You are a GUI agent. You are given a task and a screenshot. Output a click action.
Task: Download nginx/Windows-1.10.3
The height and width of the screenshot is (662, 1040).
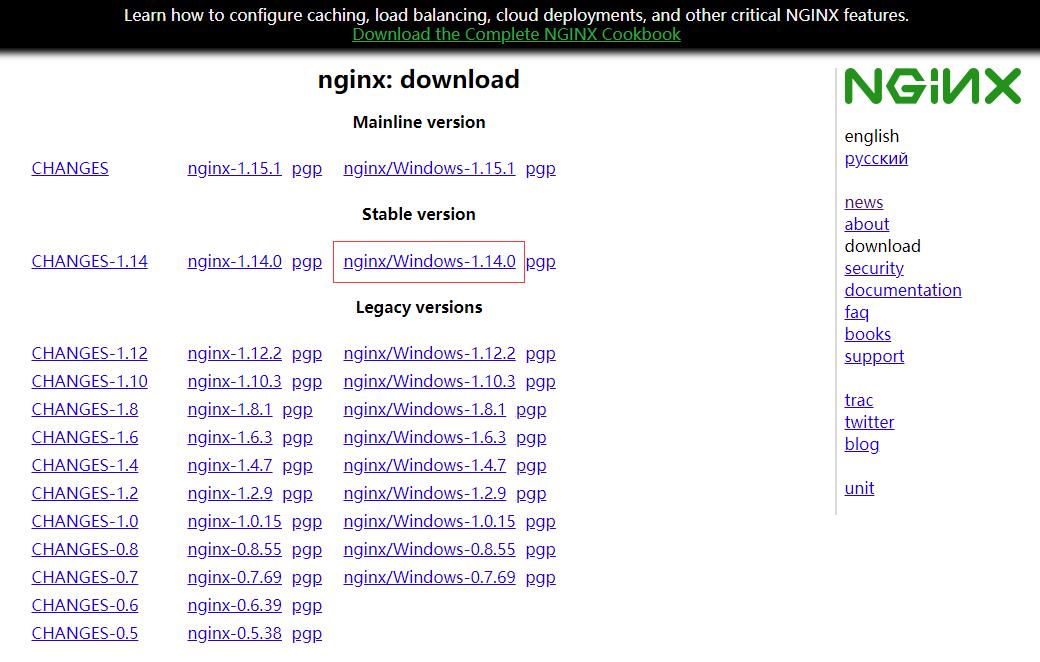click(429, 381)
